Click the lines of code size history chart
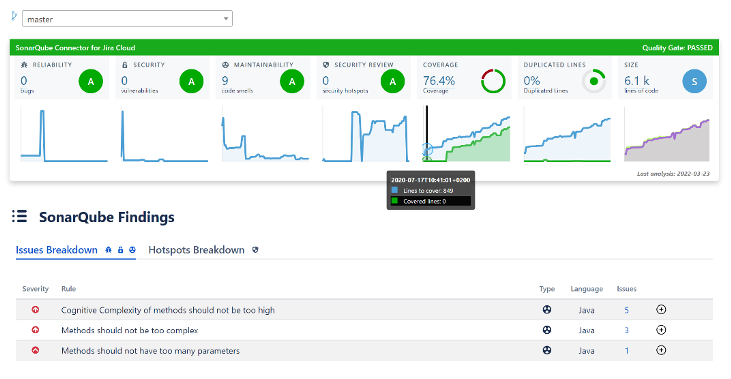The height and width of the screenshot is (379, 731). tap(667, 134)
